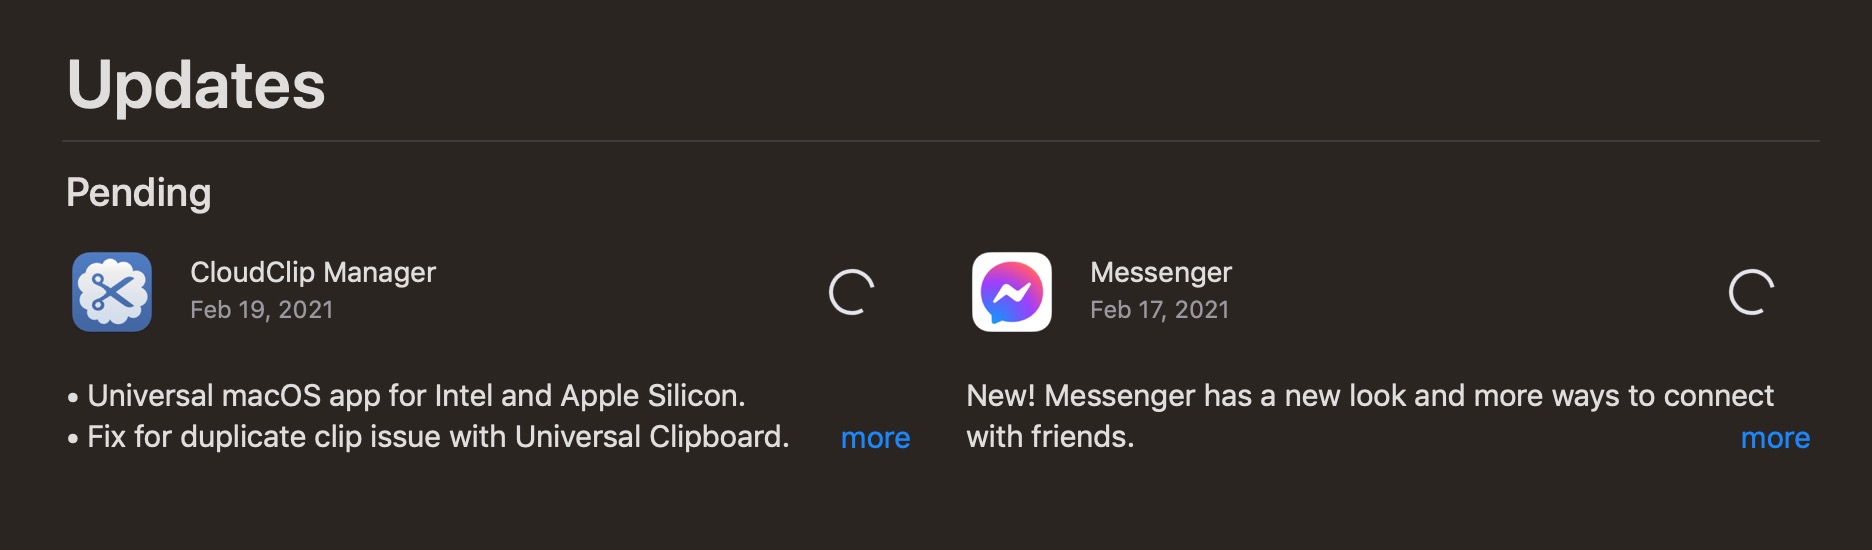1872x550 pixels.
Task: Click the Feb 19, 2021 release date
Action: tap(262, 310)
